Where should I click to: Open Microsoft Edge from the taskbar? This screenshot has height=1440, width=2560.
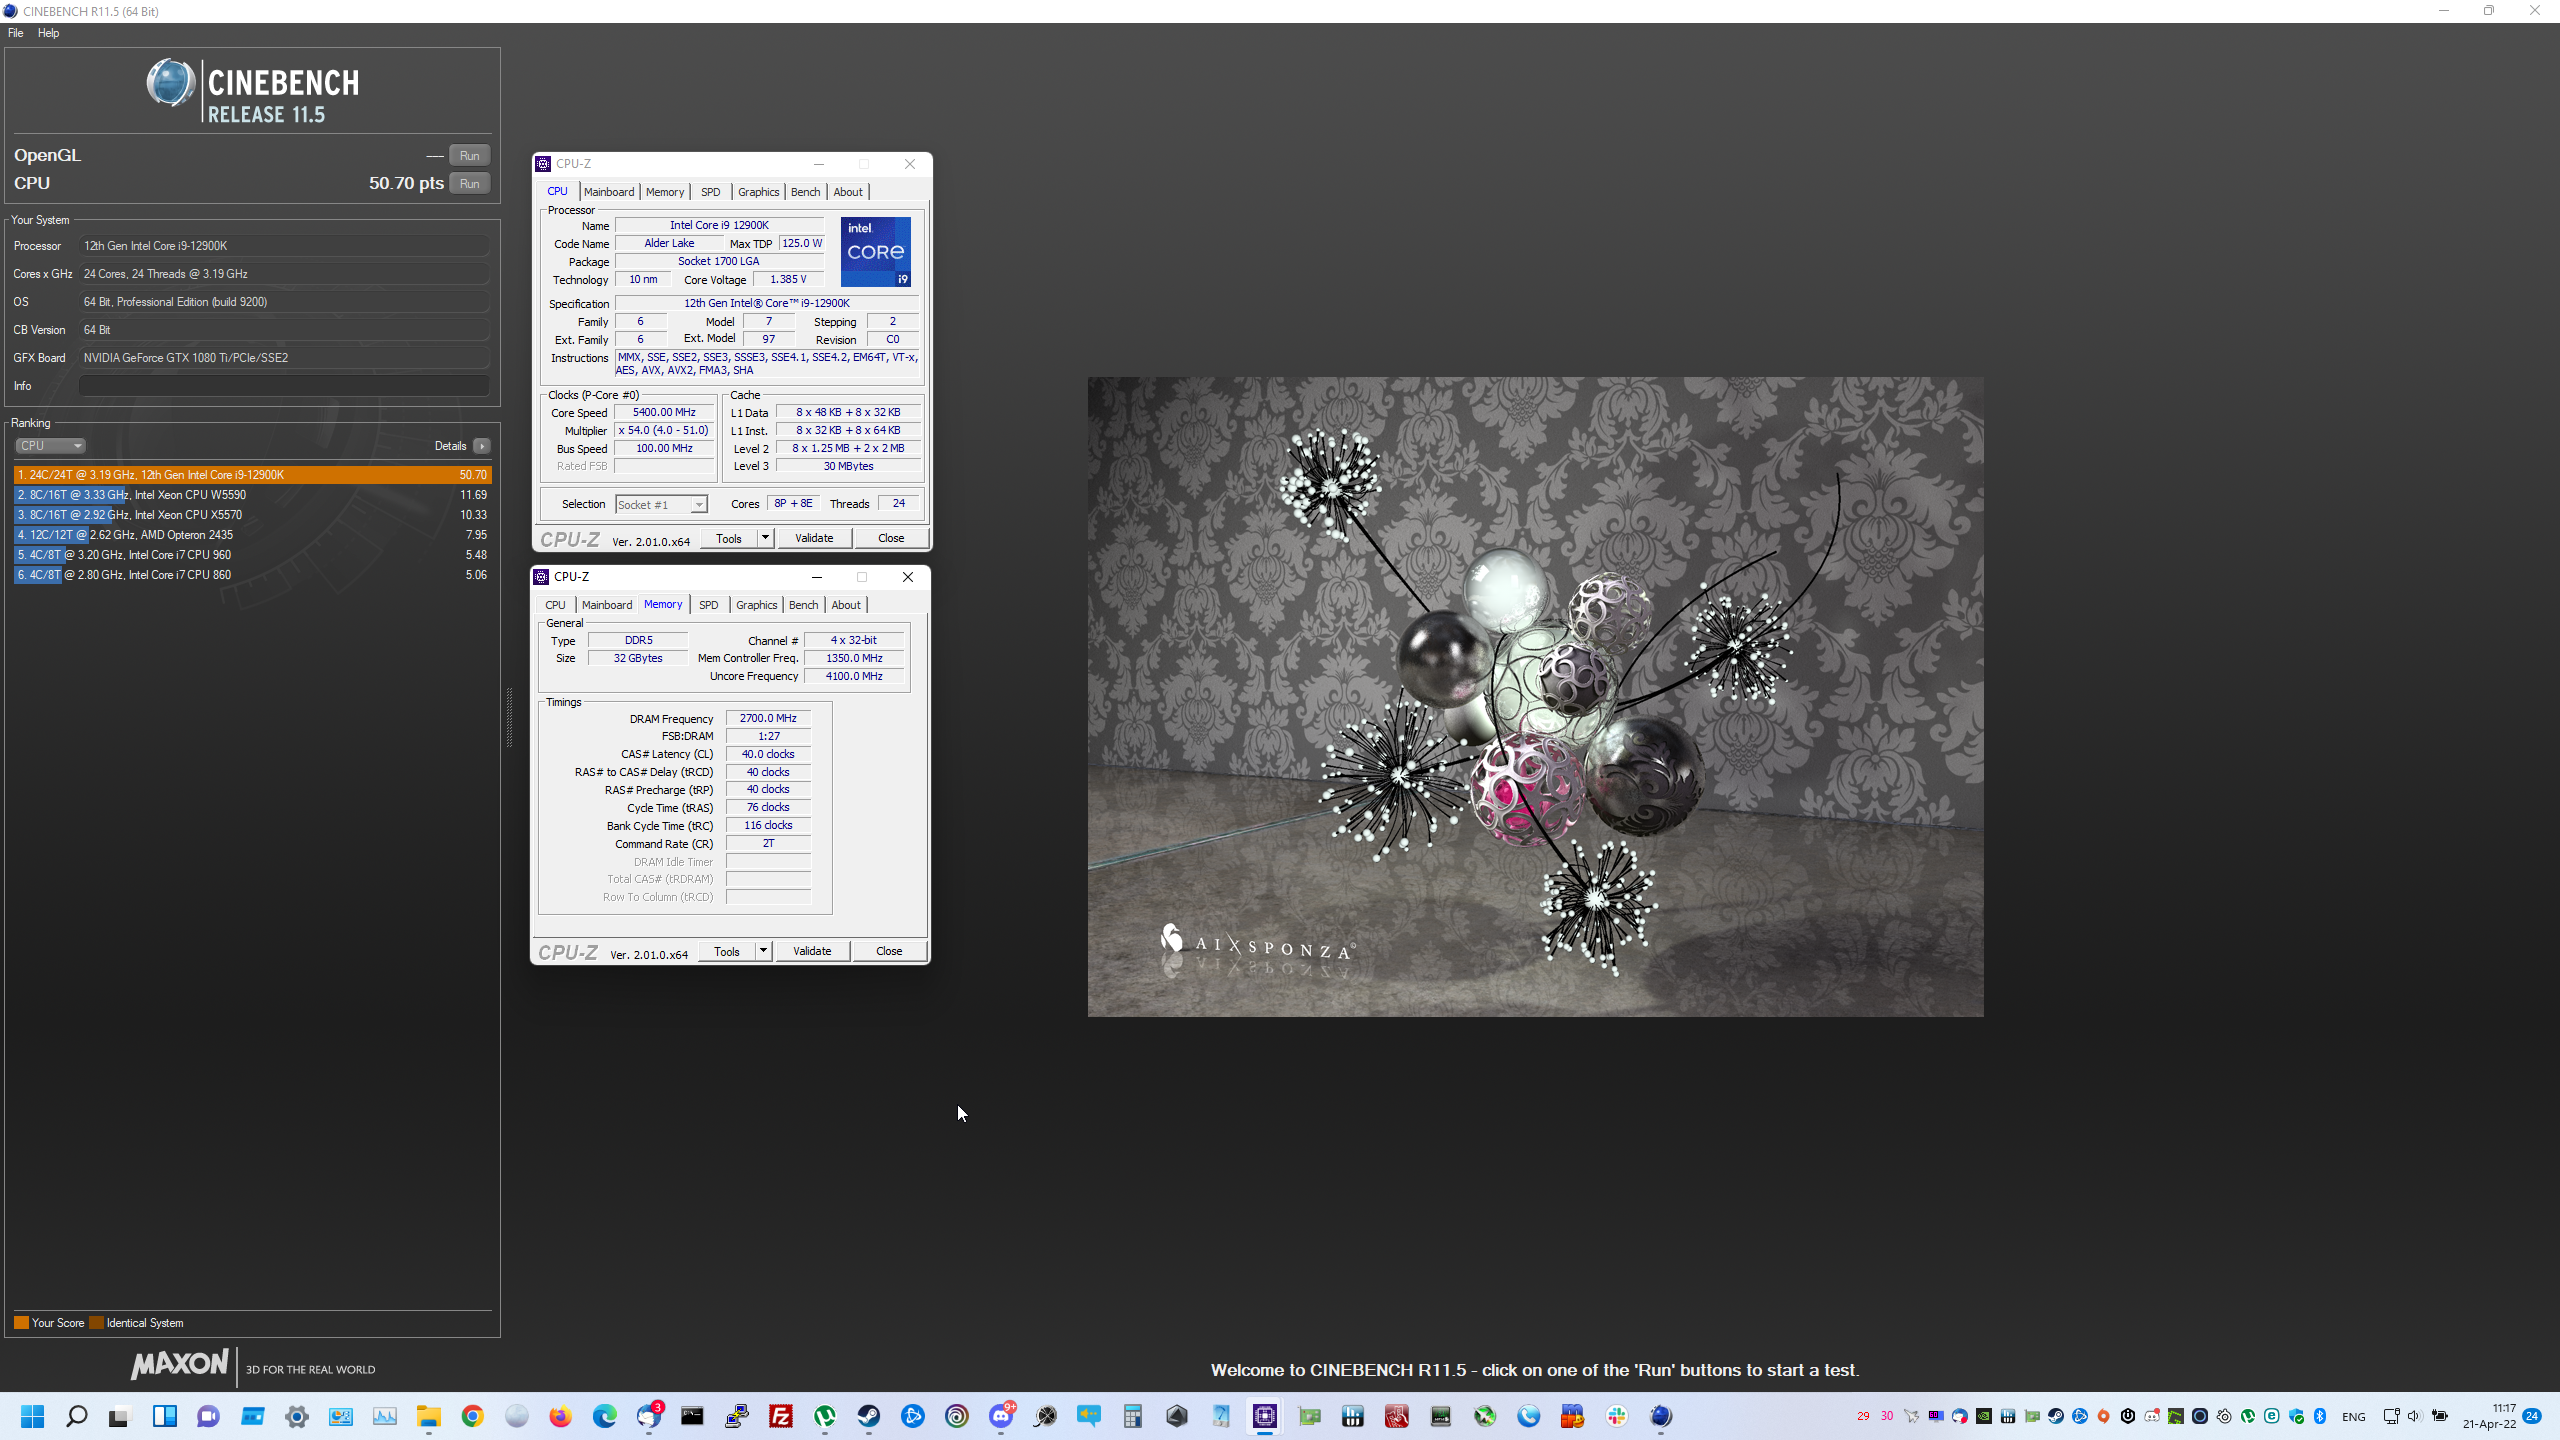coord(604,1416)
